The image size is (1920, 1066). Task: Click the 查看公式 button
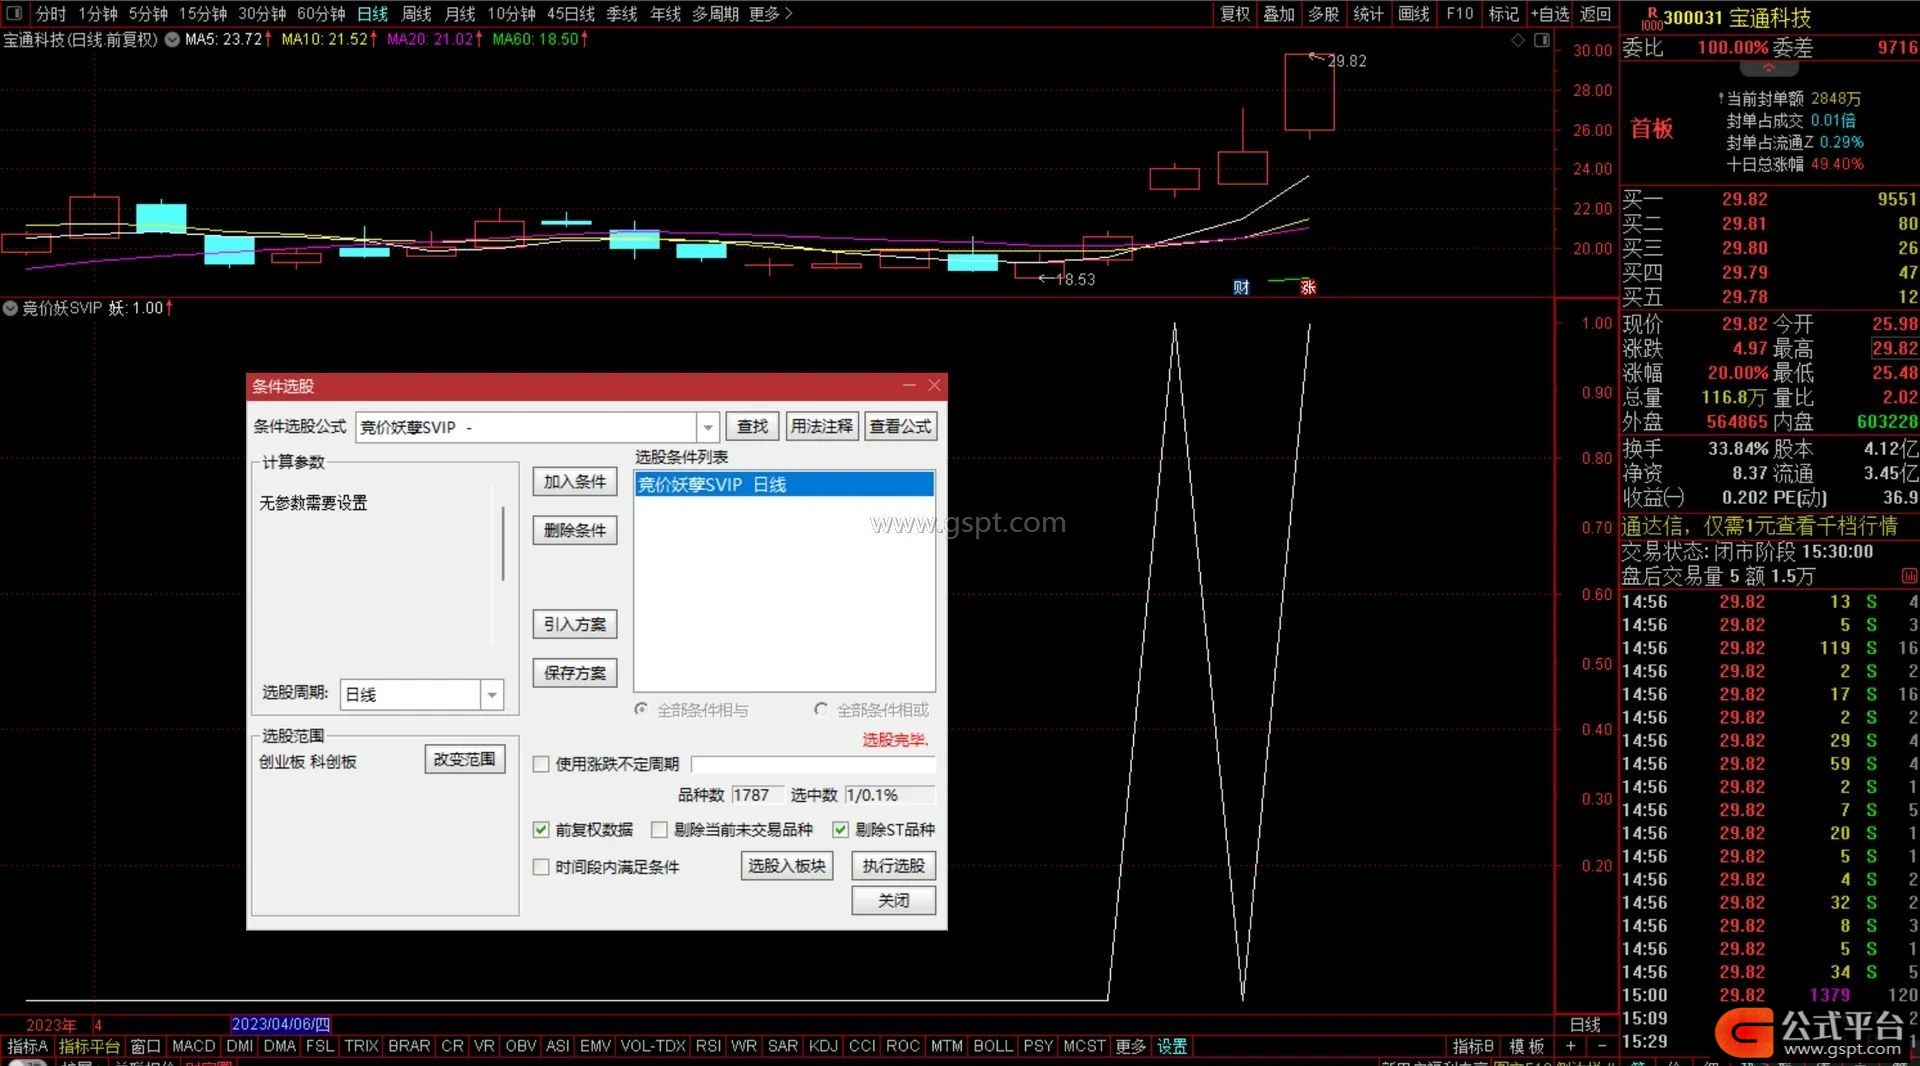click(x=900, y=427)
